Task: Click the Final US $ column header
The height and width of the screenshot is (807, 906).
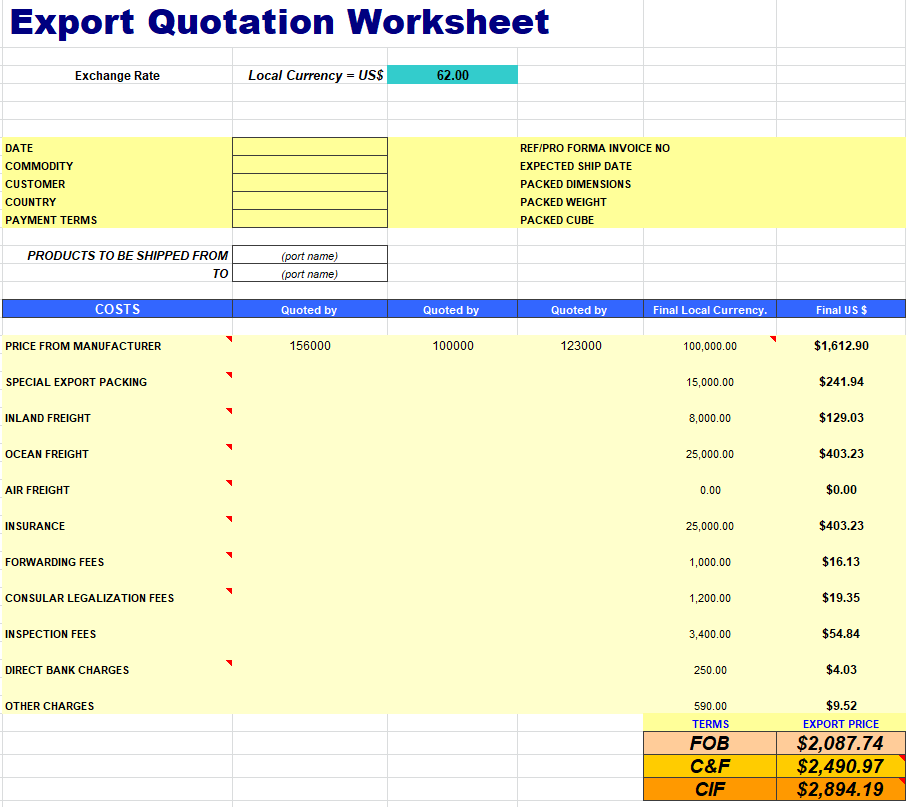Action: pos(841,310)
